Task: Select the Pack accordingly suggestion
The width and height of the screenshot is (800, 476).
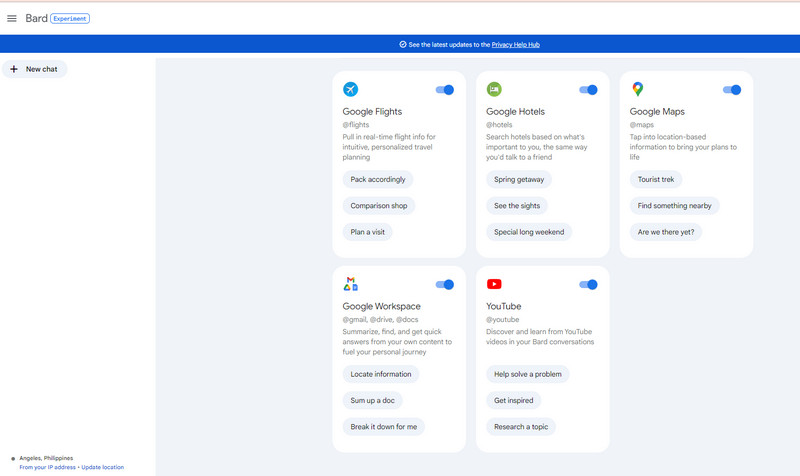Action: pos(378,180)
